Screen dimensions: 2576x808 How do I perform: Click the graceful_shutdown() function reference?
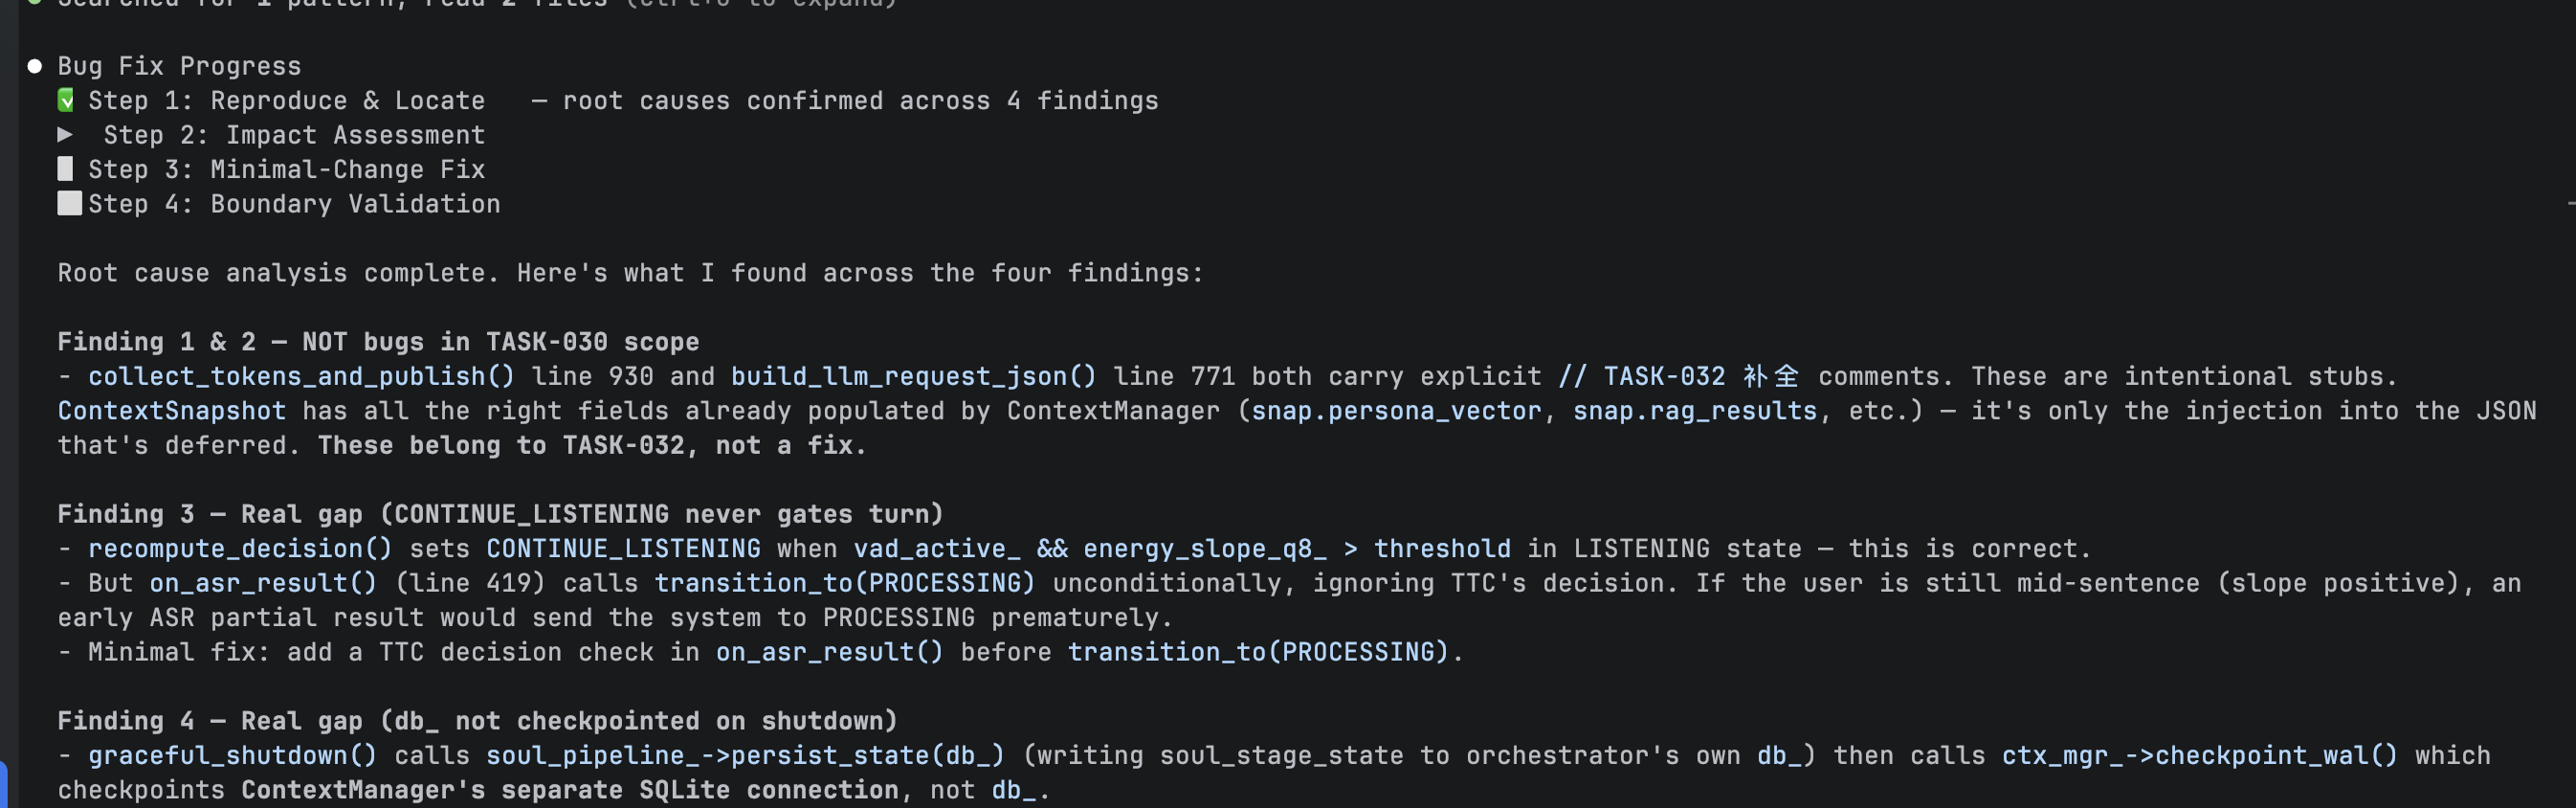pos(232,755)
